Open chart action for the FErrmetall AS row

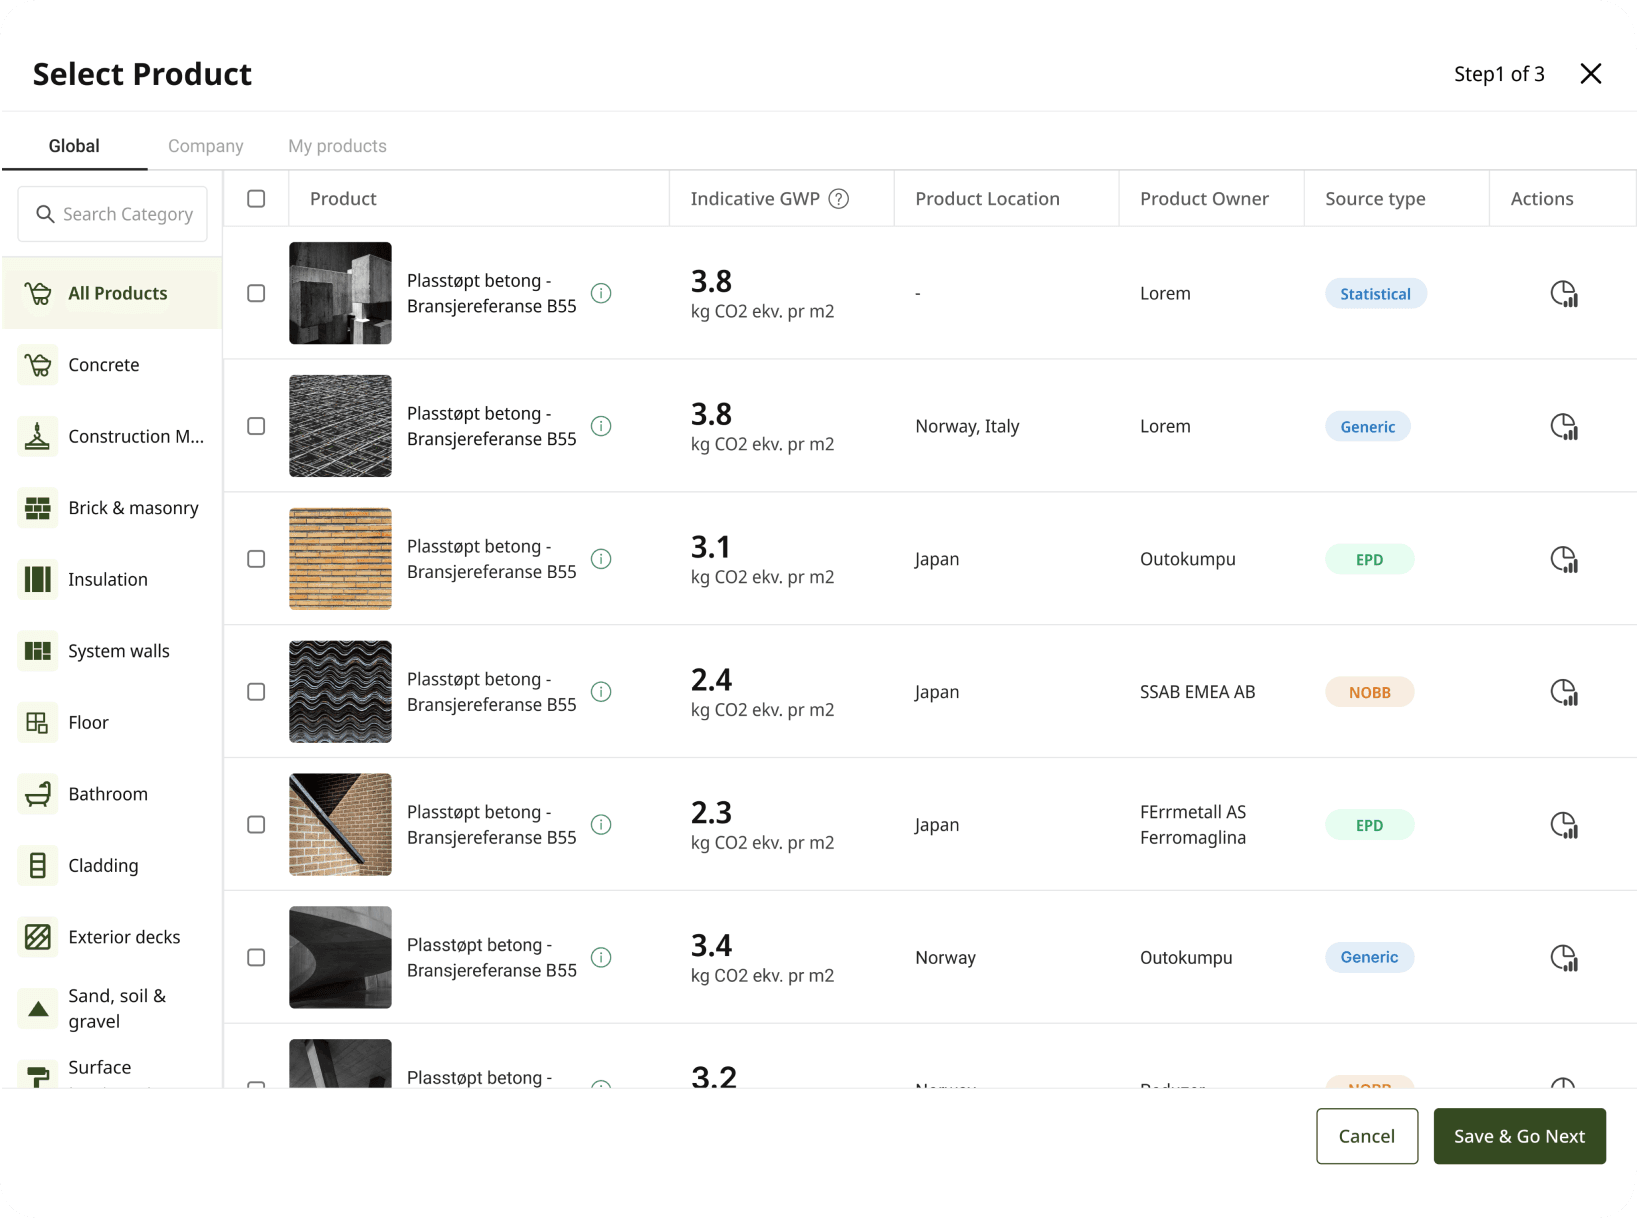1564,826
